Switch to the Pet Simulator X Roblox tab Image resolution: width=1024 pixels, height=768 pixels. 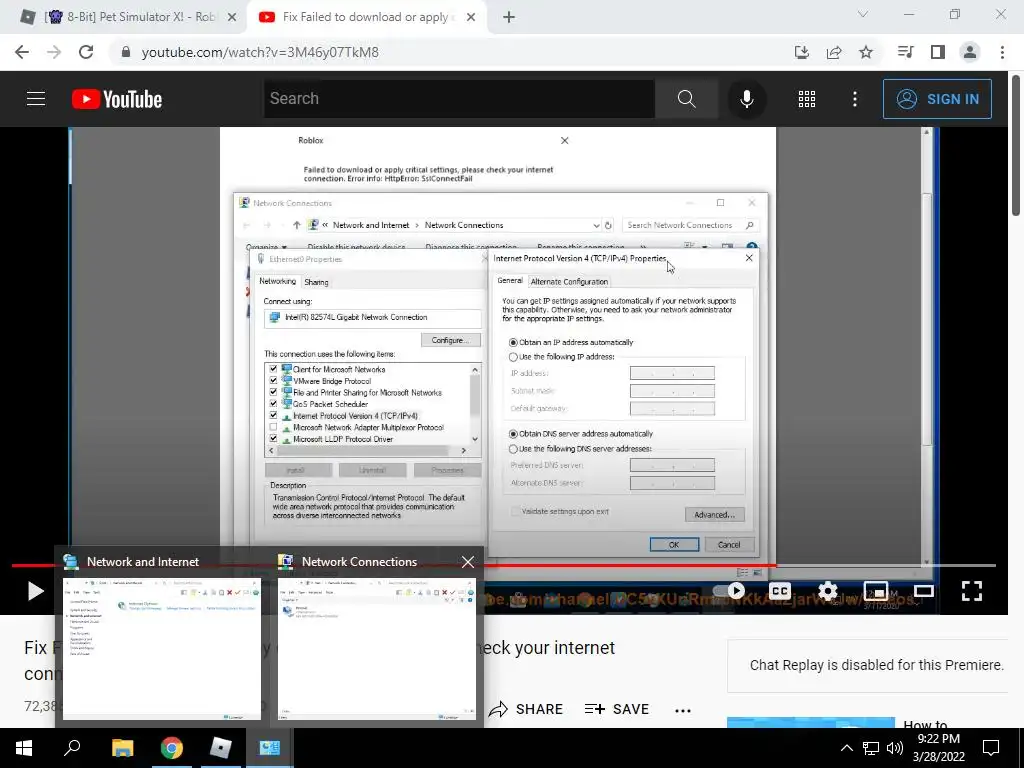pyautogui.click(x=127, y=17)
